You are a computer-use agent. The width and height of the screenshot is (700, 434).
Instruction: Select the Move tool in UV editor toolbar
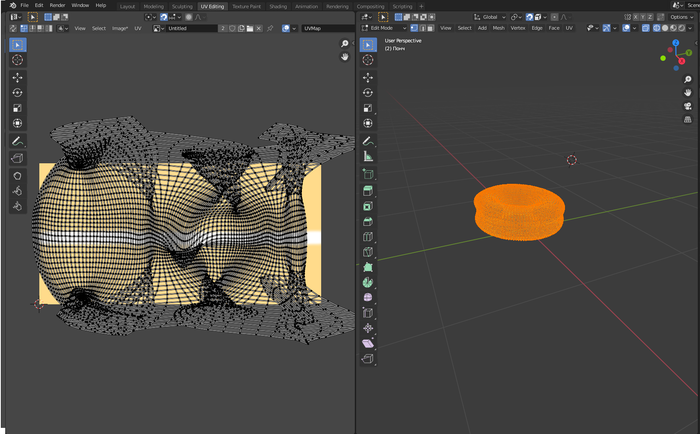(18, 76)
